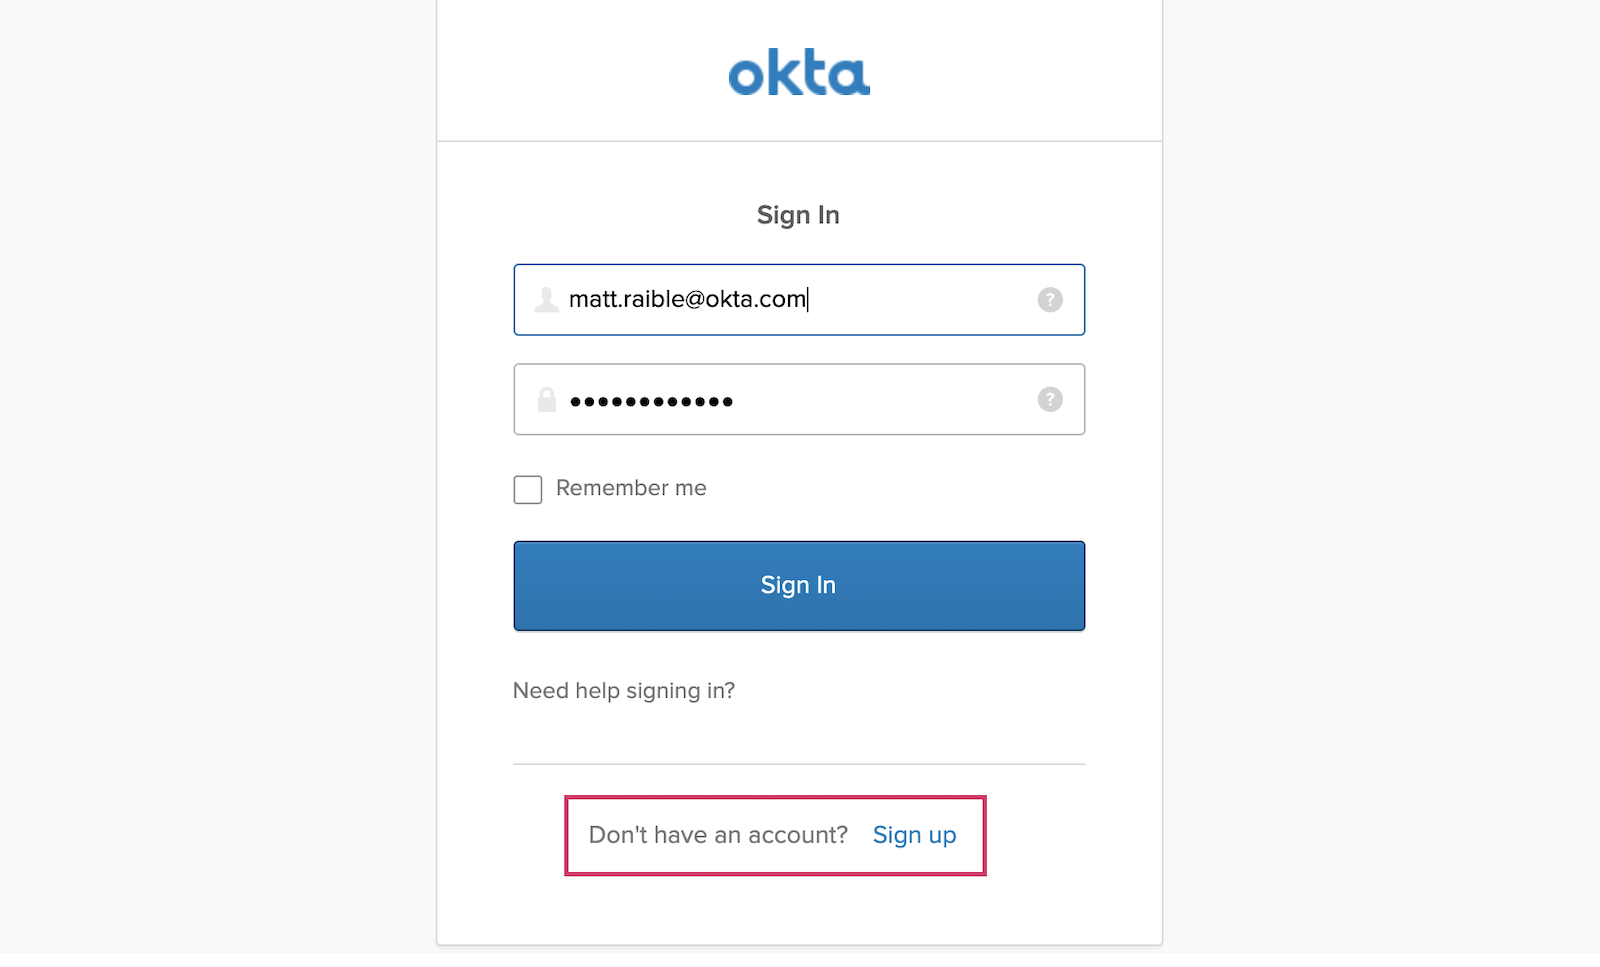Click the Sign In heading text
Image resolution: width=1600 pixels, height=967 pixels.
(x=798, y=215)
